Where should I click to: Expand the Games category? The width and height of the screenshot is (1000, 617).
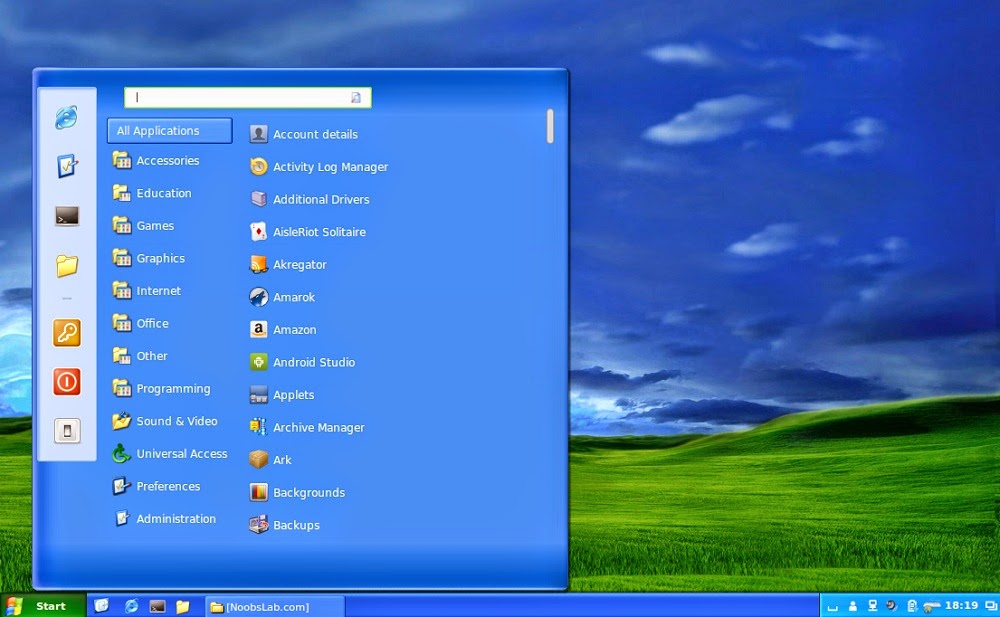(x=155, y=225)
